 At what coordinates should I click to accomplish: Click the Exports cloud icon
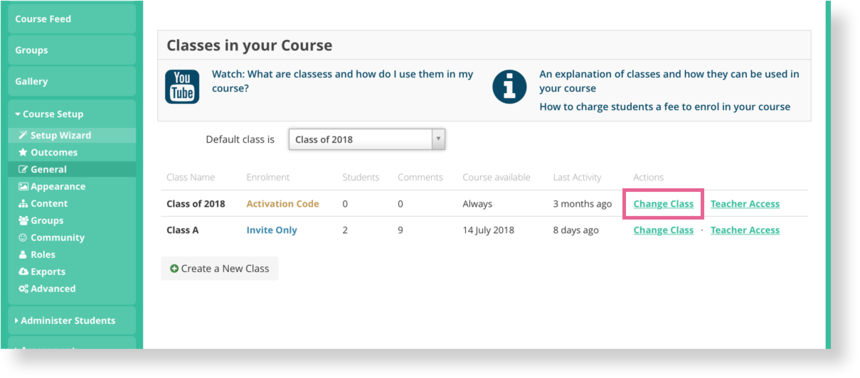[23, 272]
